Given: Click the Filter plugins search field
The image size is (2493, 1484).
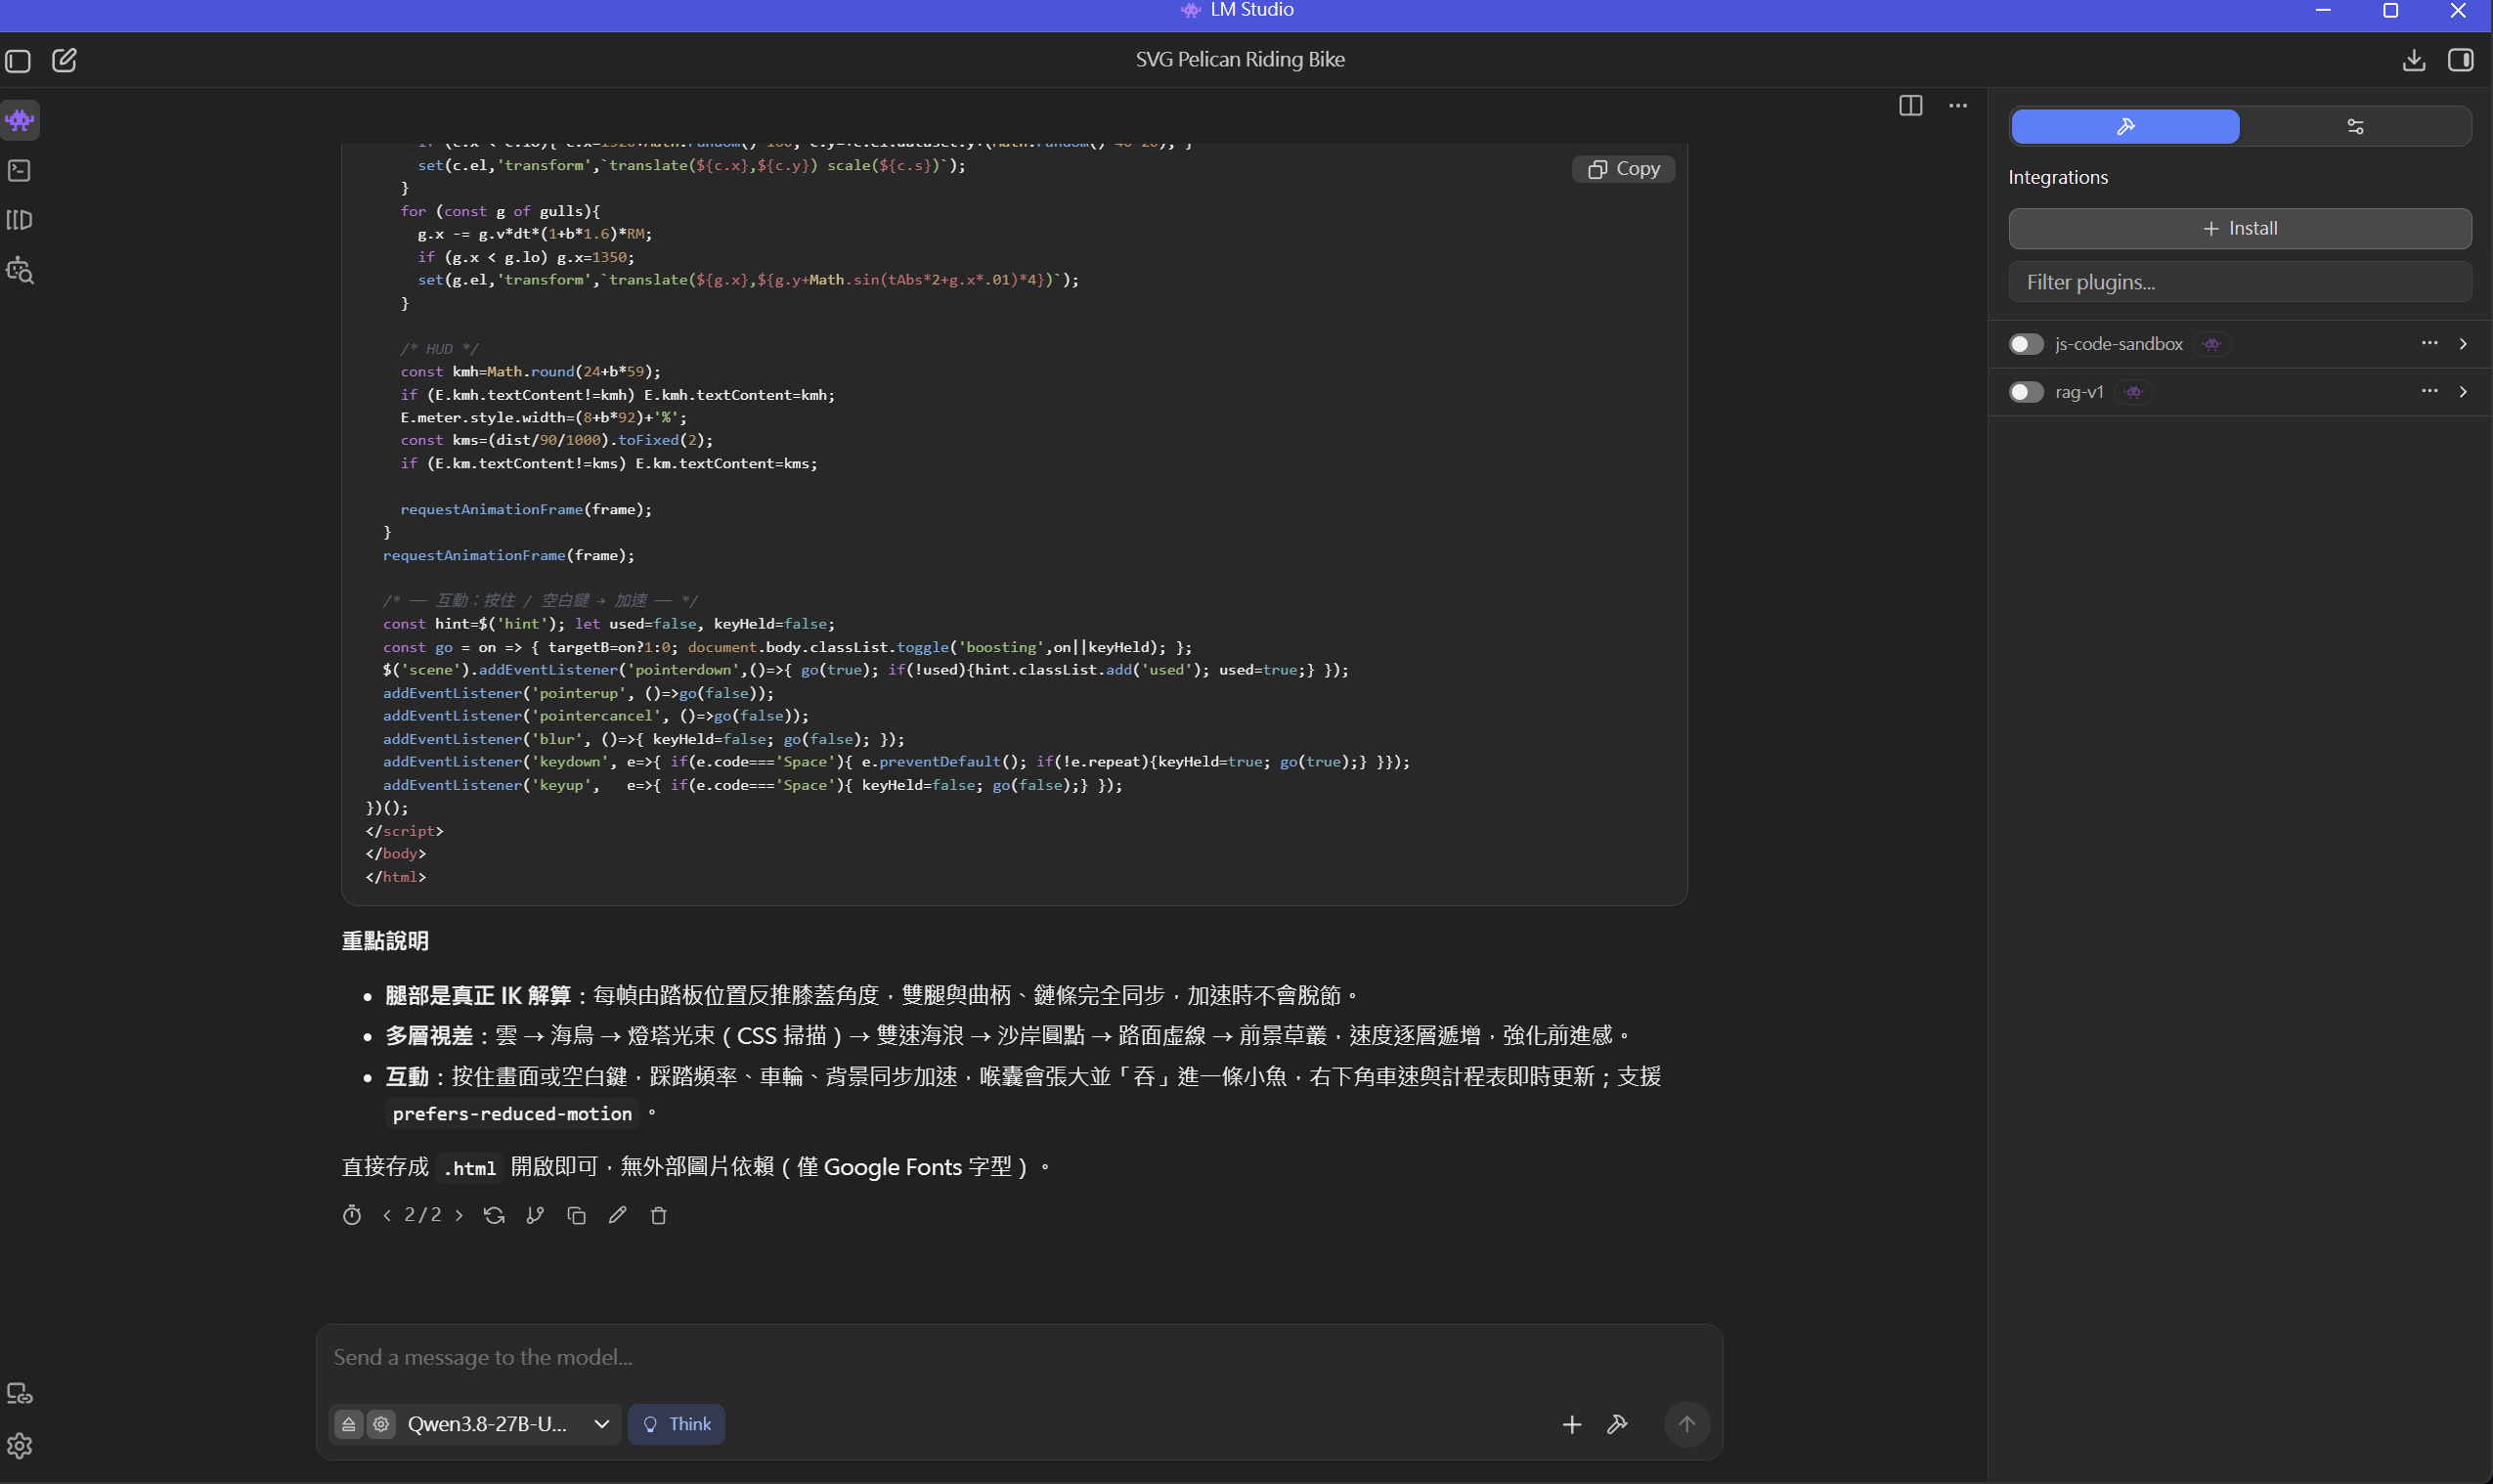Looking at the screenshot, I should click(2240, 282).
